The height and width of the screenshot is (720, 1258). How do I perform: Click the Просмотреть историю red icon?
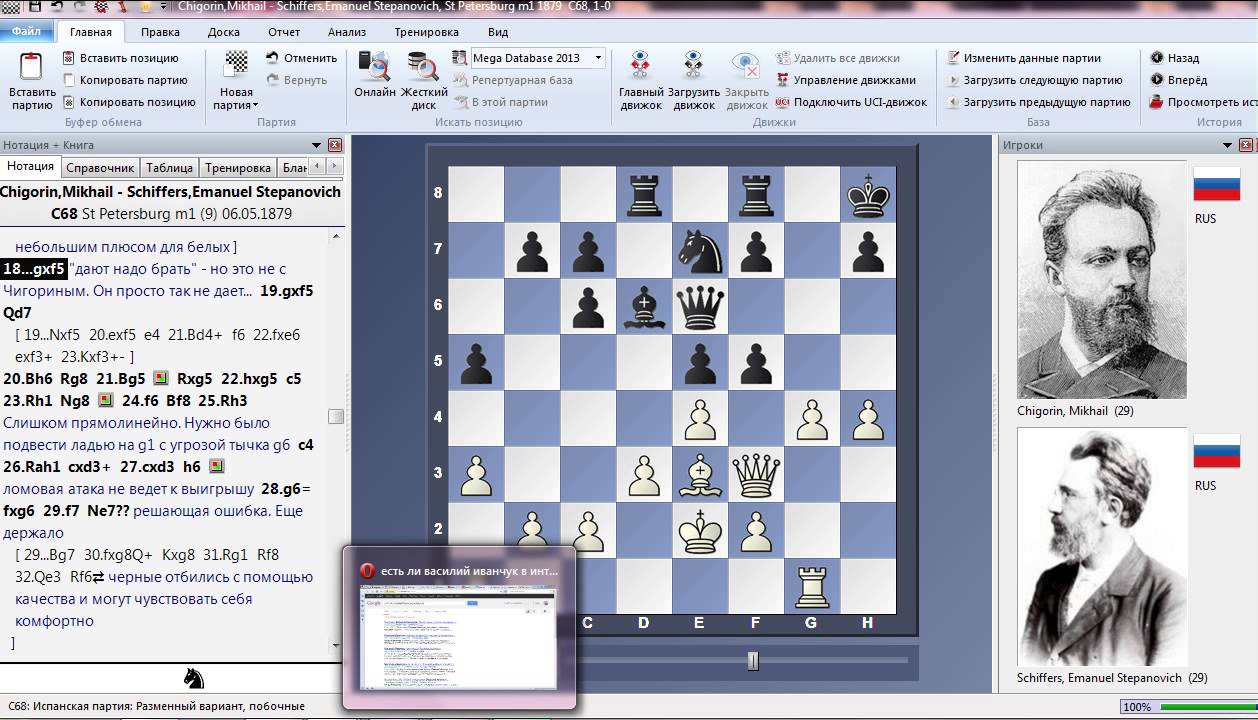(x=1157, y=102)
